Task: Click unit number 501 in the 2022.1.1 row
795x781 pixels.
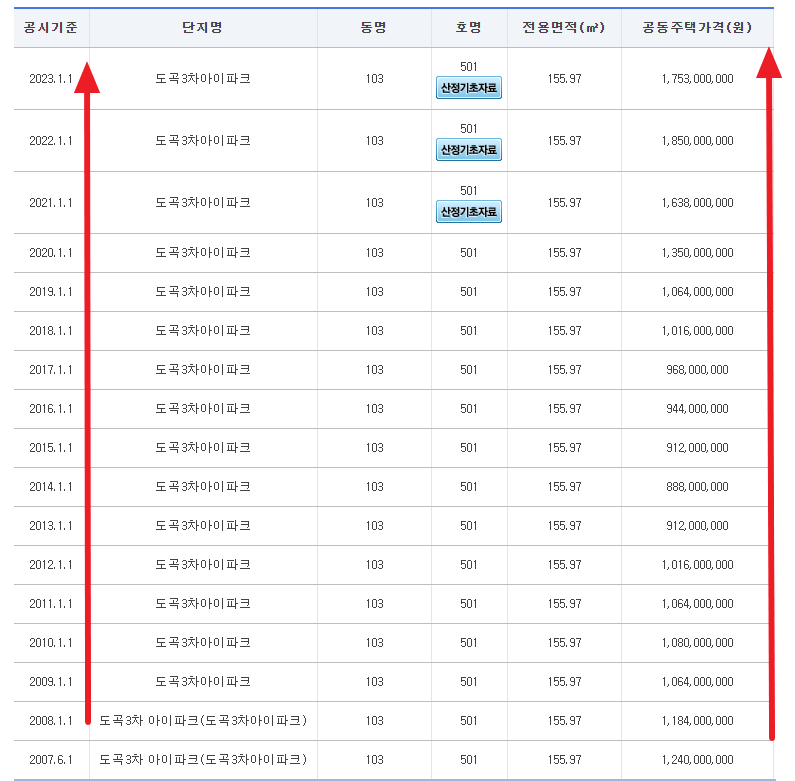Action: coord(468,129)
